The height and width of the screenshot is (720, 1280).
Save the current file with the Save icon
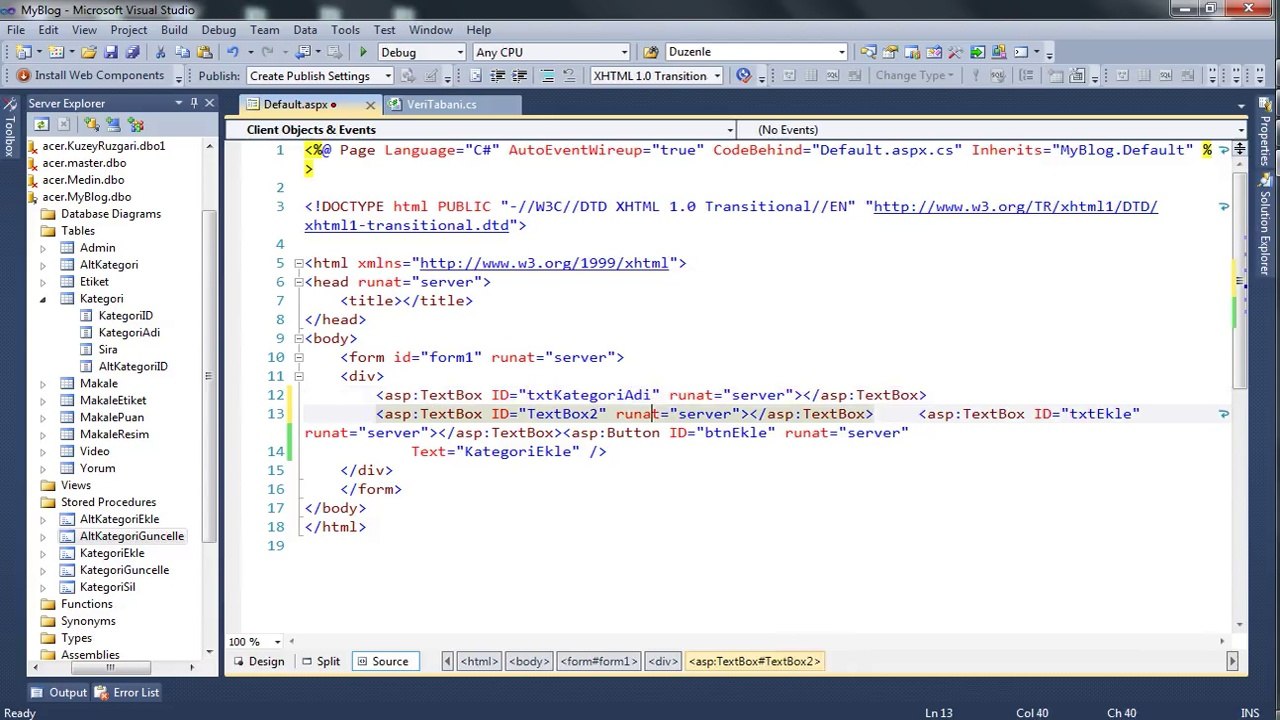(111, 52)
